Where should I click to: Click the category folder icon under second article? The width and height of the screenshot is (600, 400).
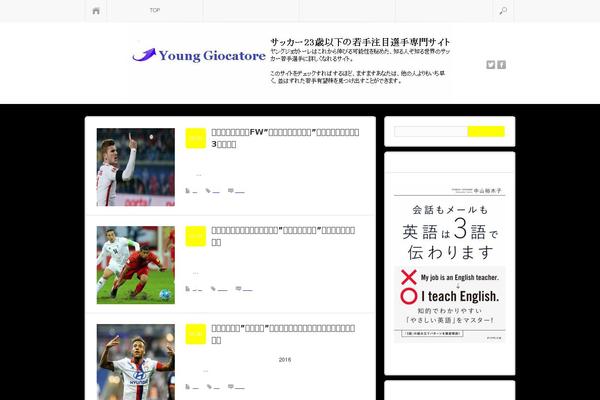coord(188,289)
